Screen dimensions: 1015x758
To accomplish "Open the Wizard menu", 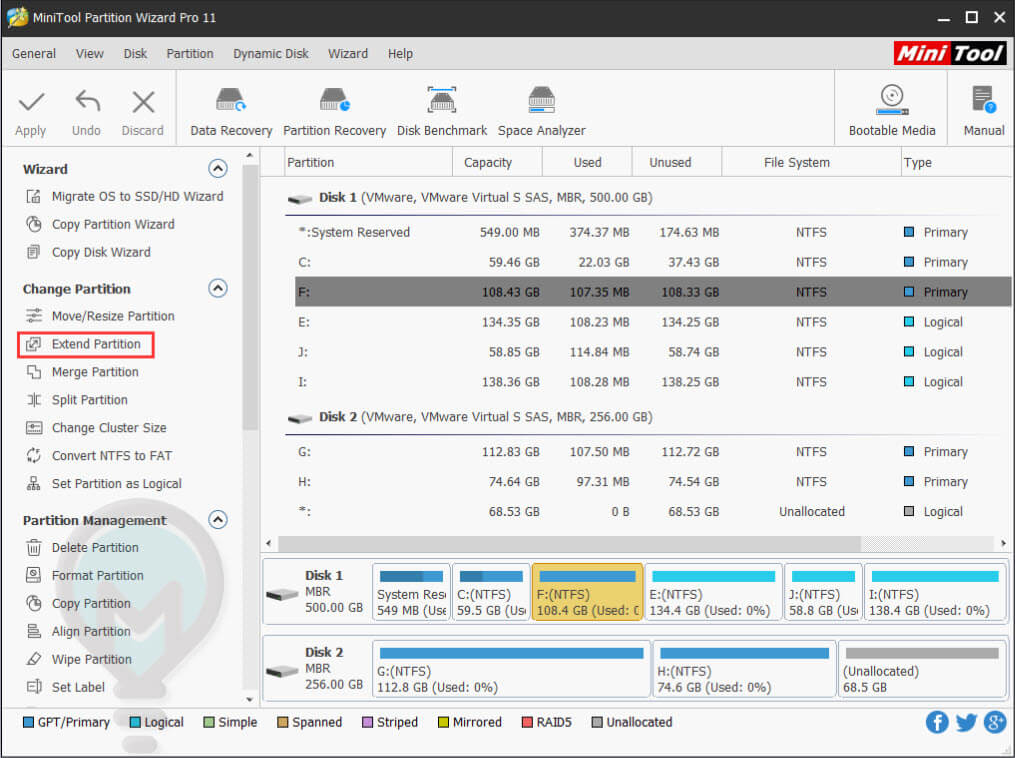I will (348, 54).
